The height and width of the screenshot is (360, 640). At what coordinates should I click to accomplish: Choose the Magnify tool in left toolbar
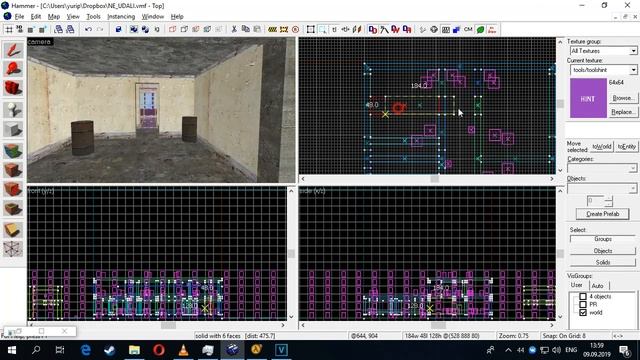(13, 69)
